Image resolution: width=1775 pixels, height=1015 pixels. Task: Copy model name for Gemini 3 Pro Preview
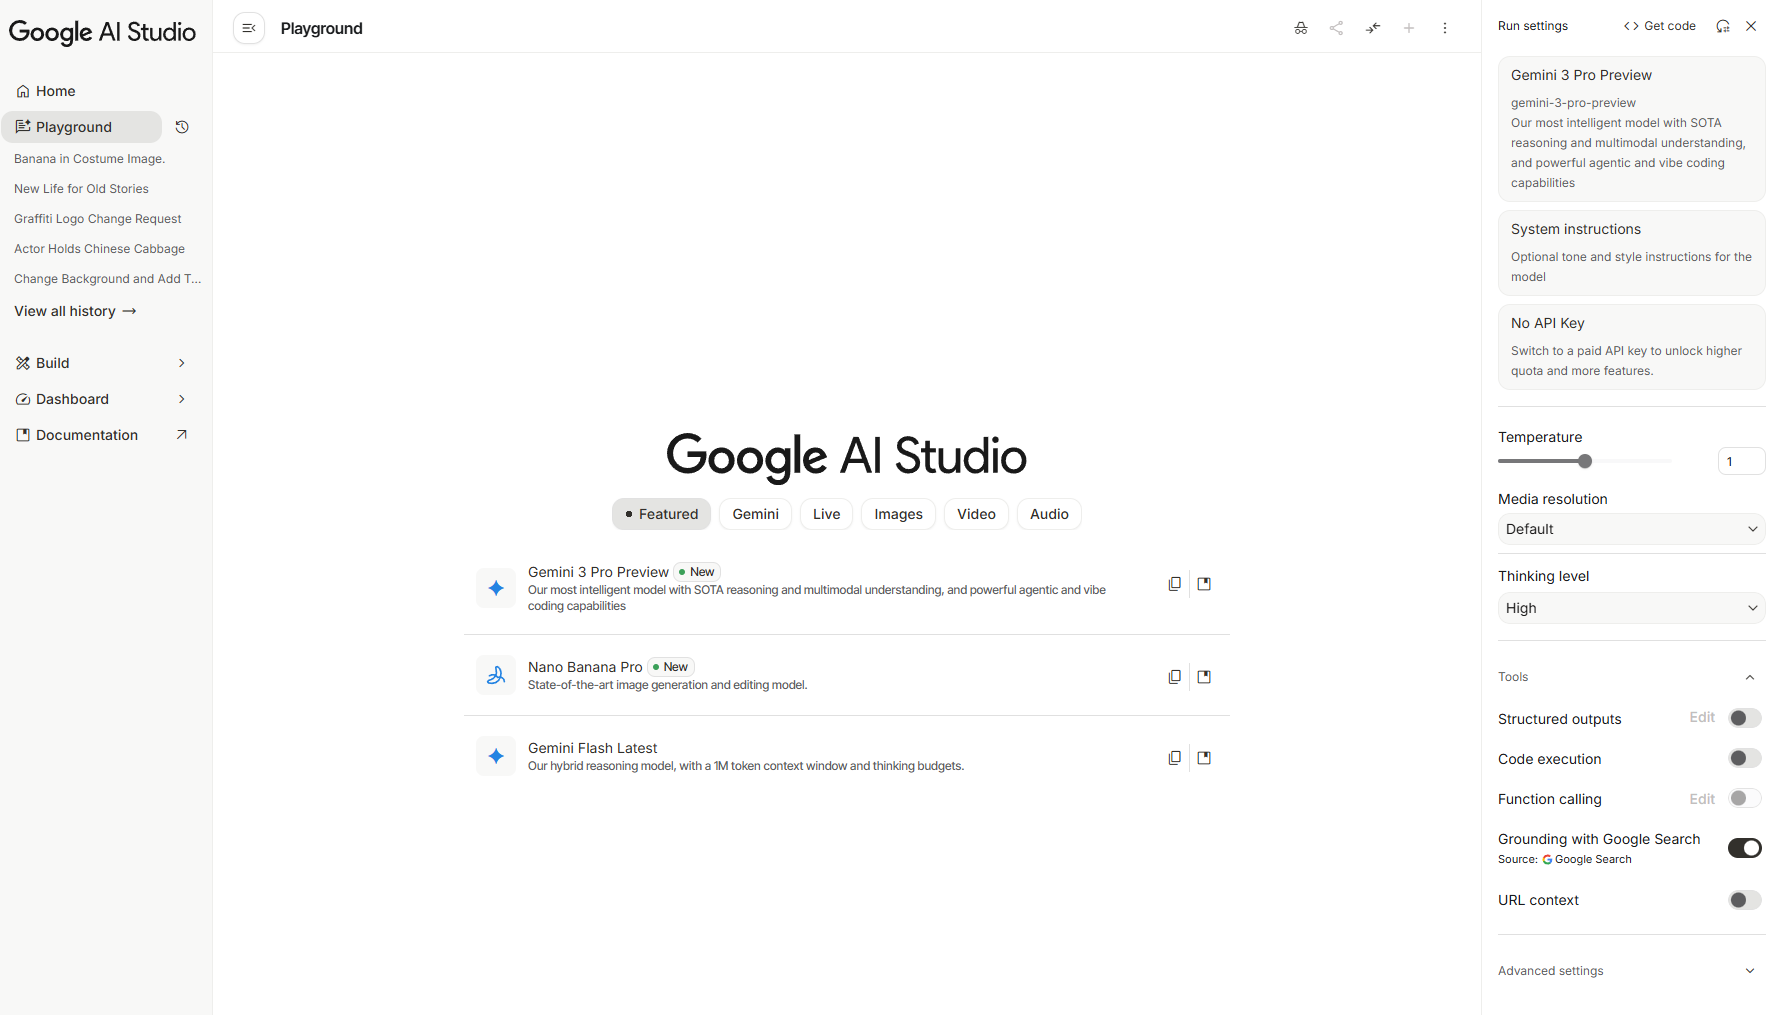[1175, 584]
